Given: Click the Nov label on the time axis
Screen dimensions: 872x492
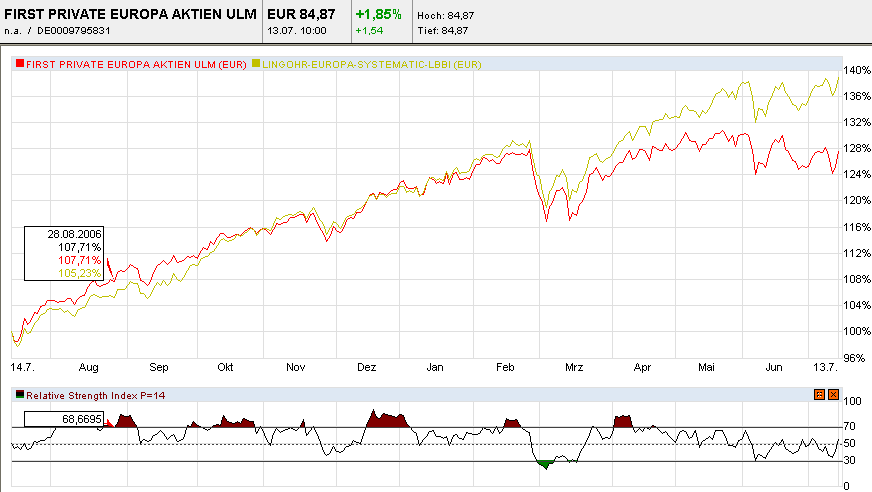Looking at the screenshot, I should 295,367.
